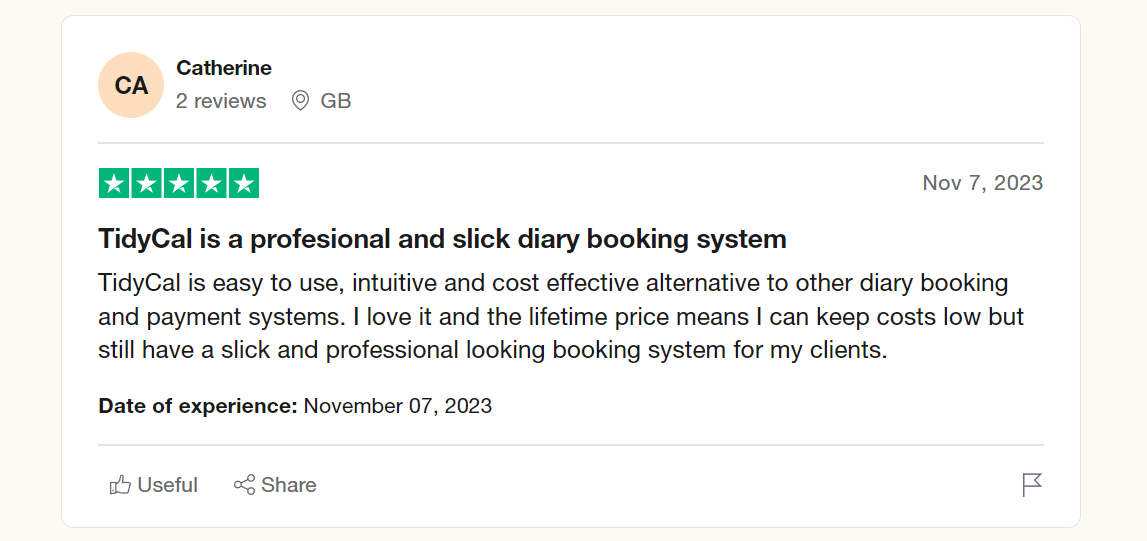Click the fifth green rating star
This screenshot has height=541, width=1147.
(x=243, y=183)
